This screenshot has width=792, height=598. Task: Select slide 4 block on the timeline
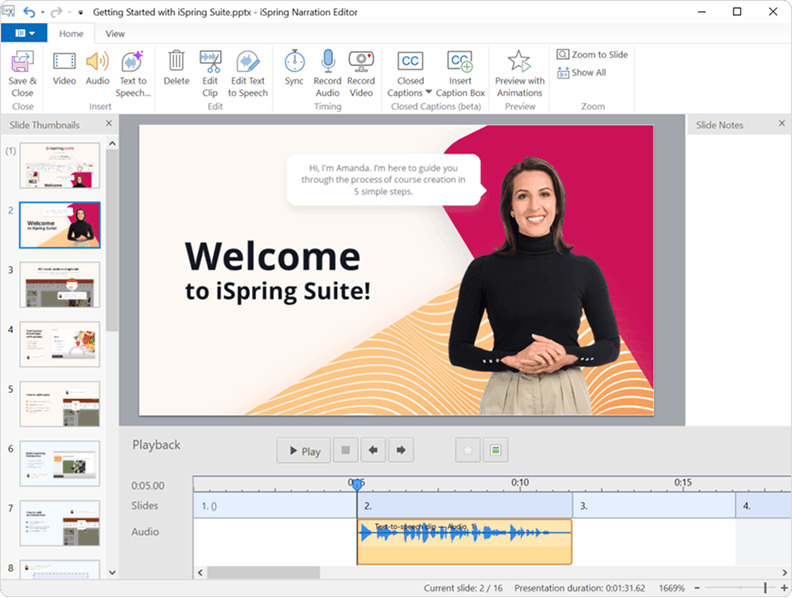tap(763, 506)
